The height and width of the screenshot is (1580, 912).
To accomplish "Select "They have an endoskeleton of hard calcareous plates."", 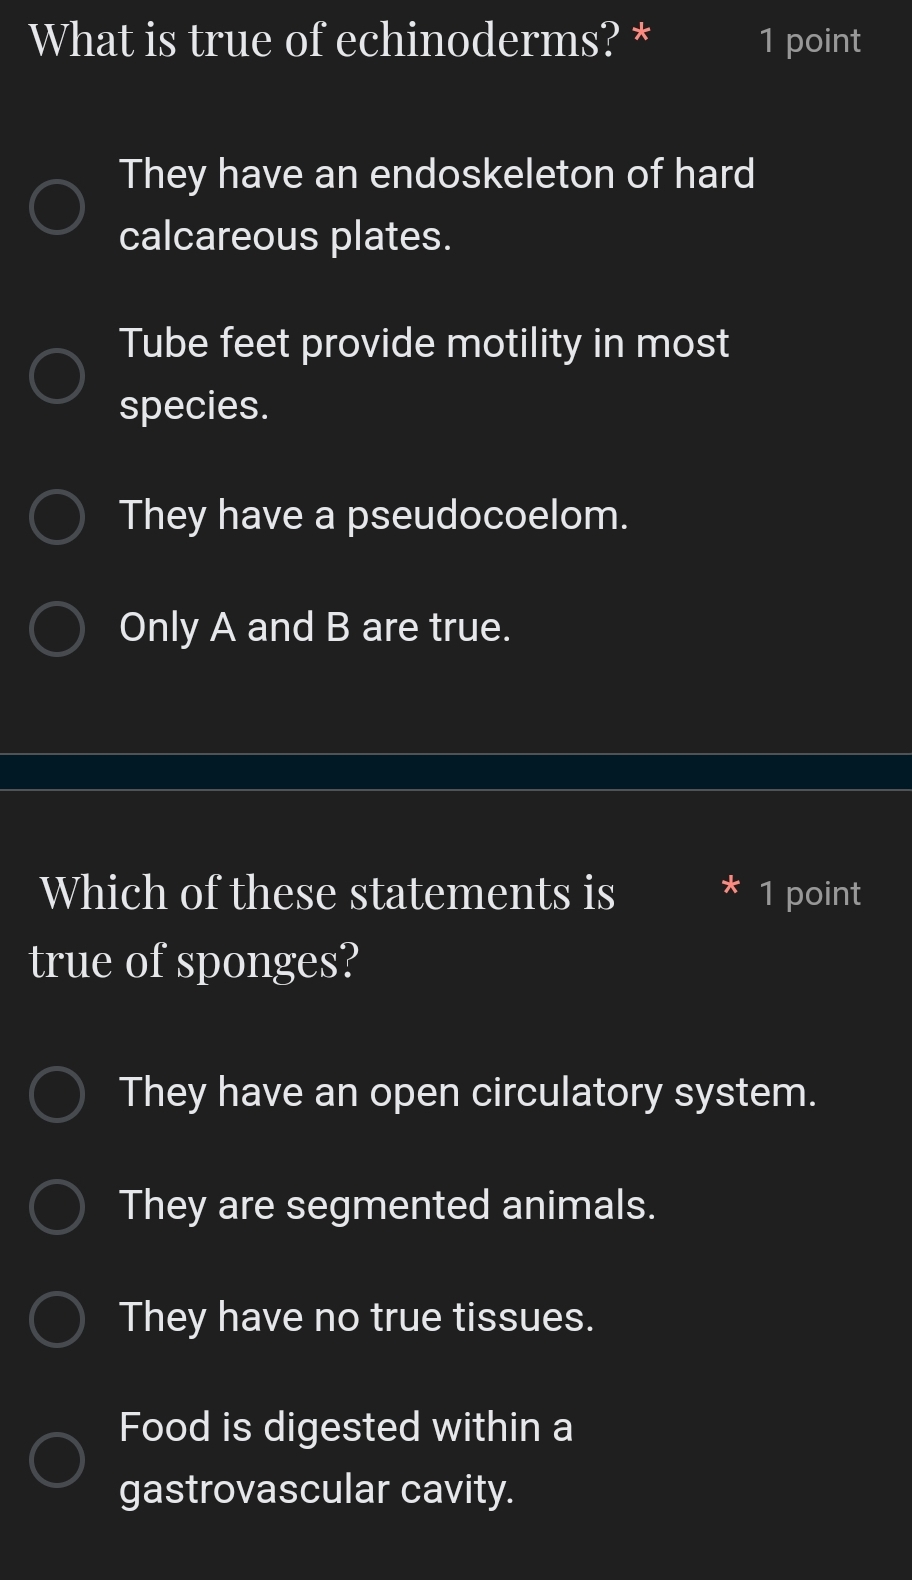I will pos(57,205).
